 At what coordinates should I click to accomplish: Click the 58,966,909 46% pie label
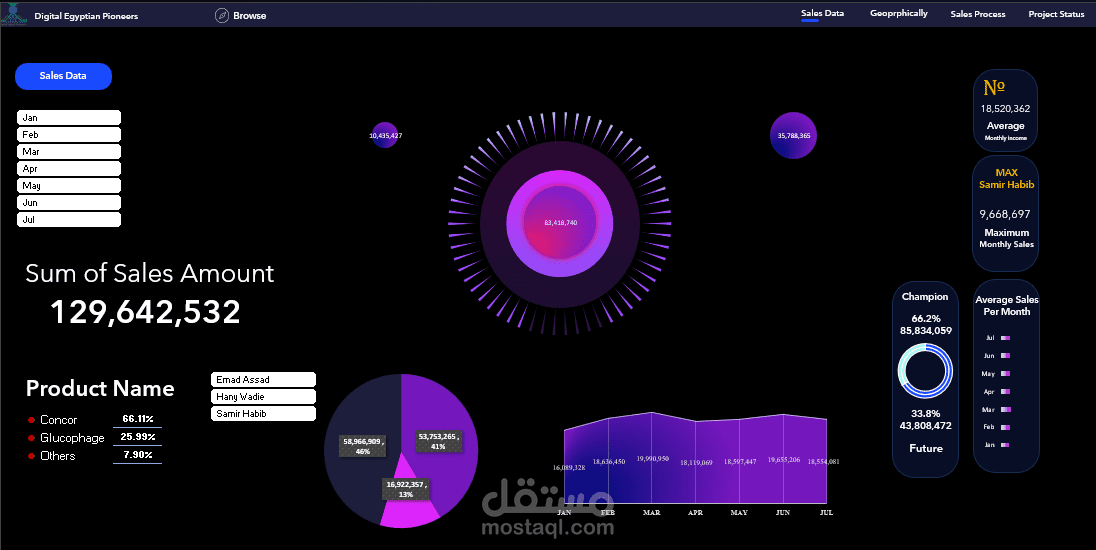coord(362,446)
